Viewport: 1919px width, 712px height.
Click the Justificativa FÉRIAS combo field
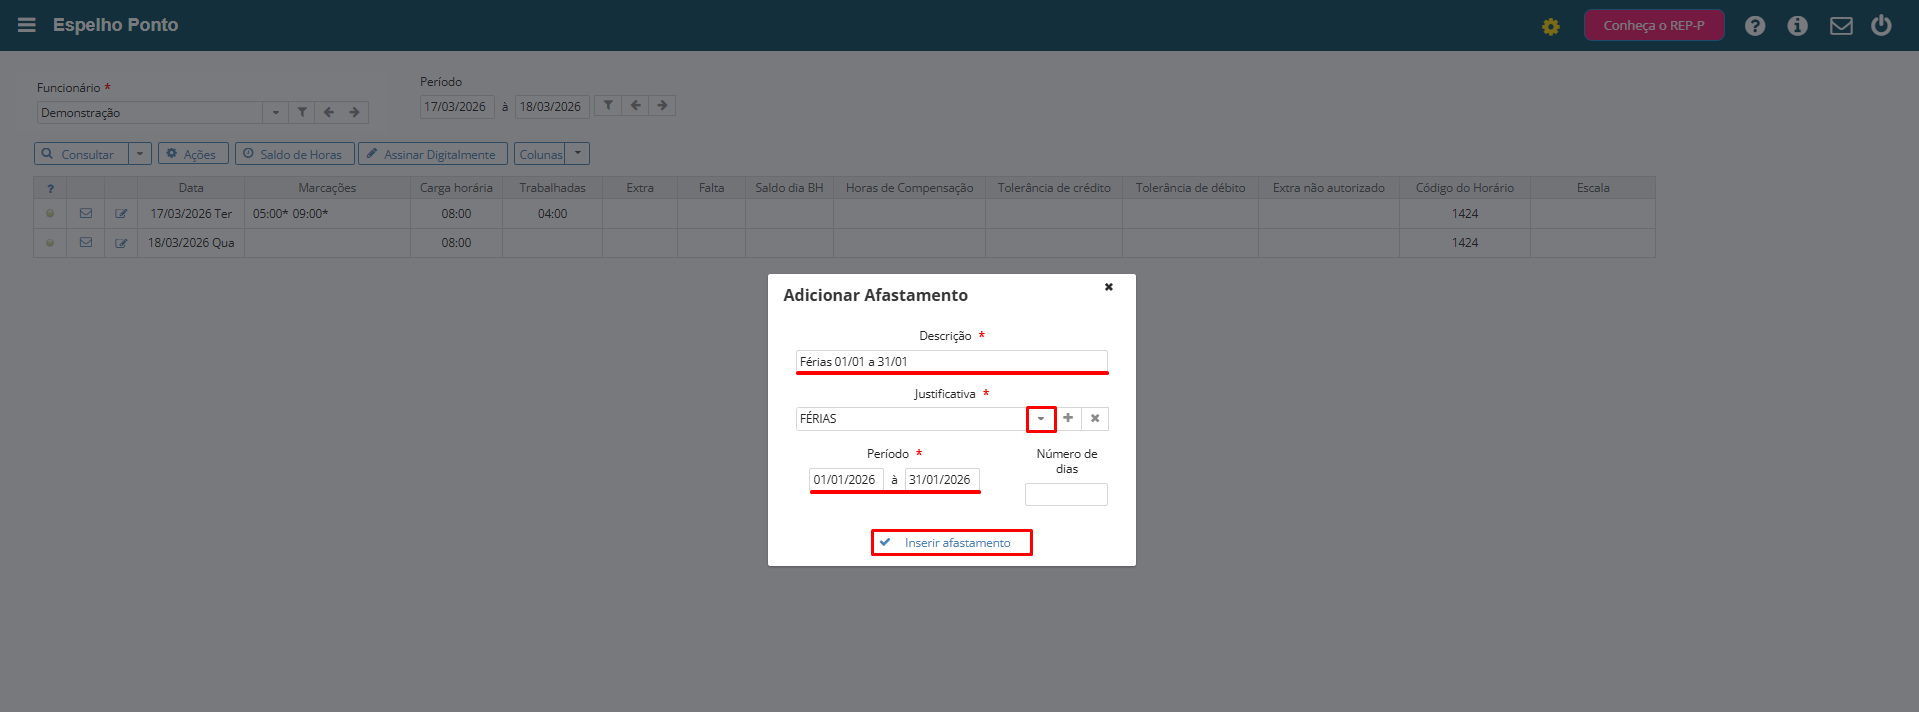pyautogui.click(x=912, y=418)
